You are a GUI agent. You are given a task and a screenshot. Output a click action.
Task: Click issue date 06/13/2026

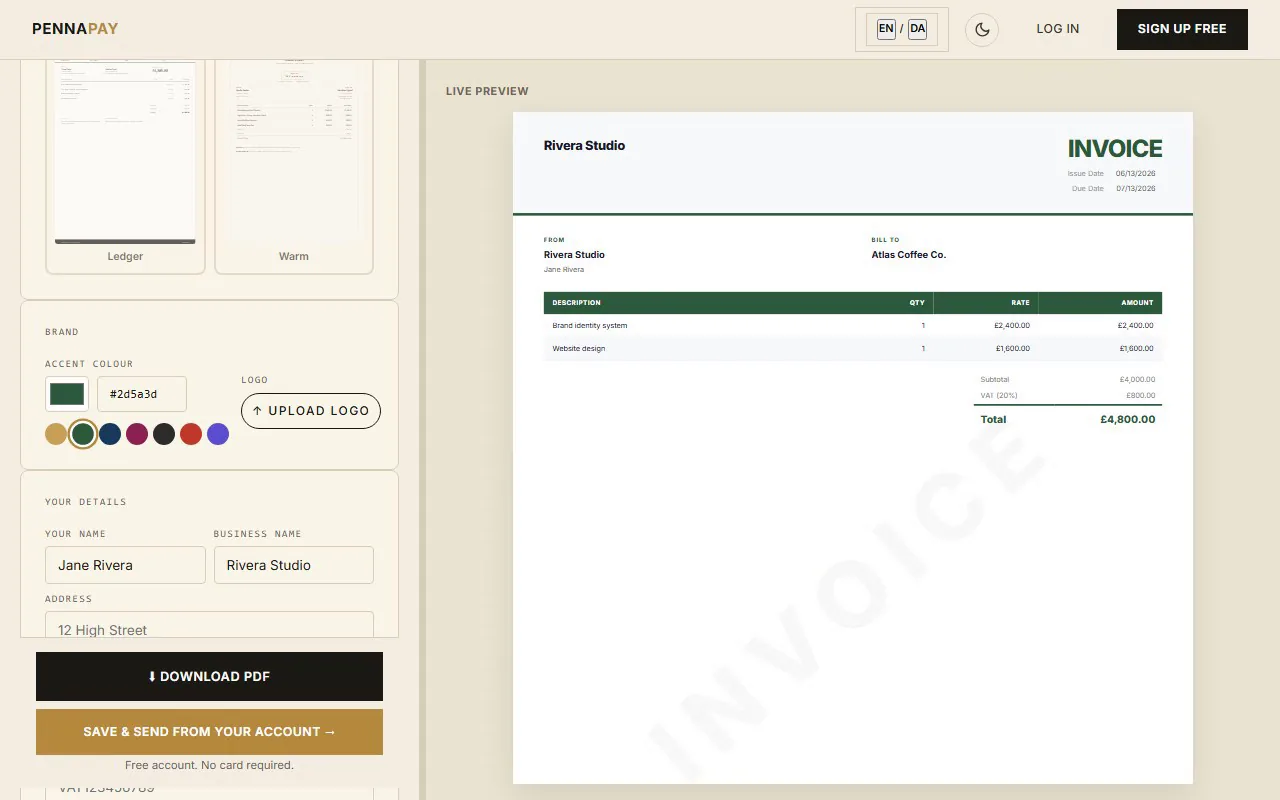(x=1136, y=174)
